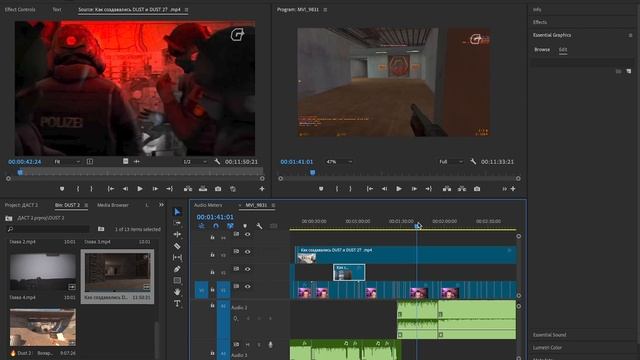This screenshot has height=360, width=640.
Task: Export frame from the Program monitor
Action: [477, 189]
